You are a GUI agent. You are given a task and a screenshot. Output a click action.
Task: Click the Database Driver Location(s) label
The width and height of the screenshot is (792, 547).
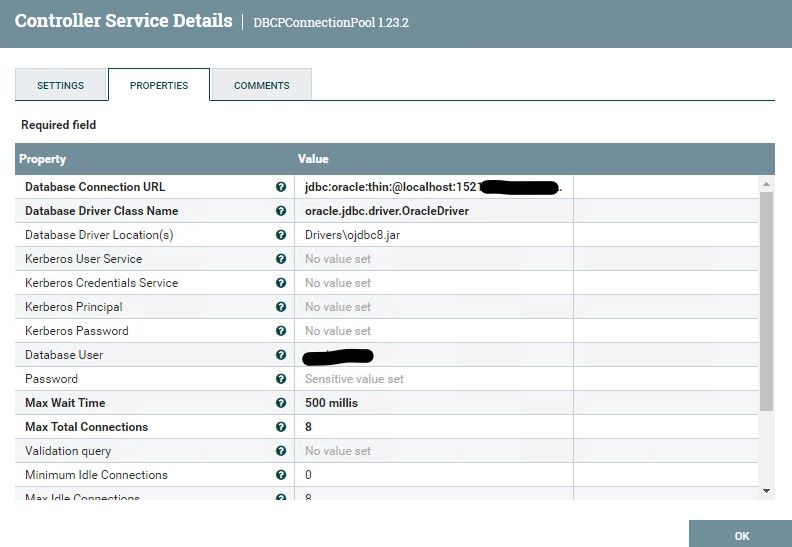[x=99, y=235]
